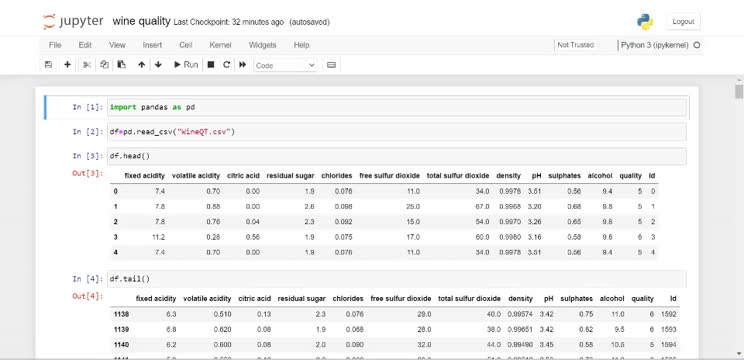Viewport: 744px width, 360px height.
Task: Click the row index 1138 in Out[4]
Action: point(121,314)
